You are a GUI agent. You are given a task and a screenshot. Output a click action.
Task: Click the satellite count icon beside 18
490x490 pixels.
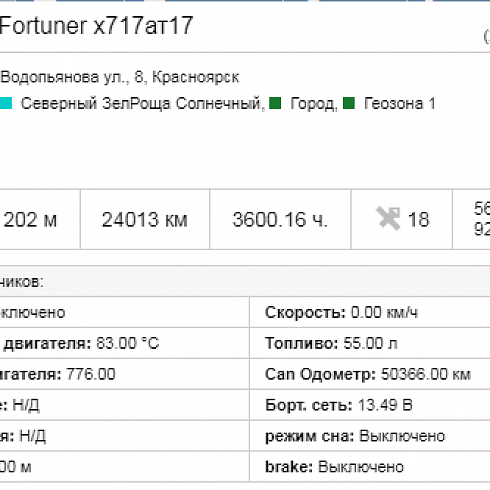pyautogui.click(x=388, y=219)
